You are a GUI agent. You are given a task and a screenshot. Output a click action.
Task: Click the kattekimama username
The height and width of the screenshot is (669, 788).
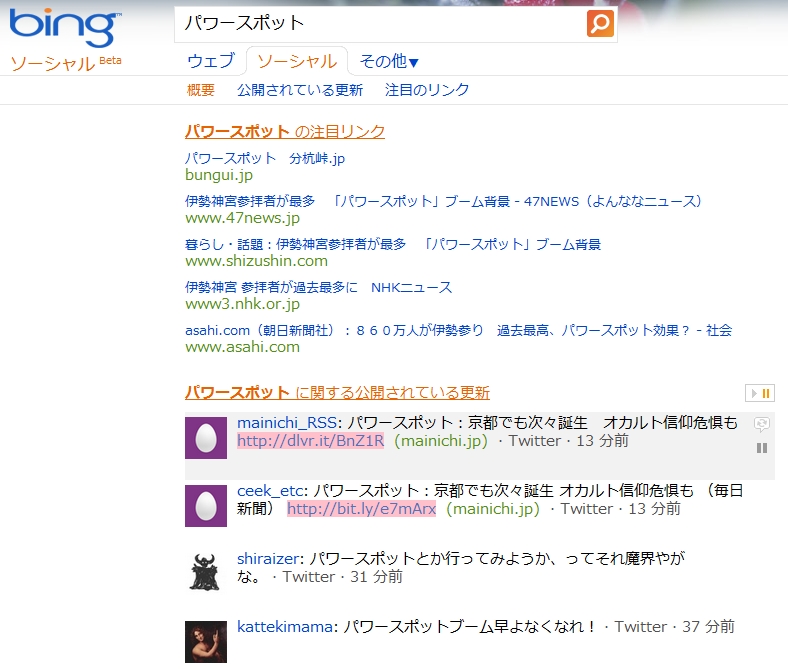[x=284, y=627]
